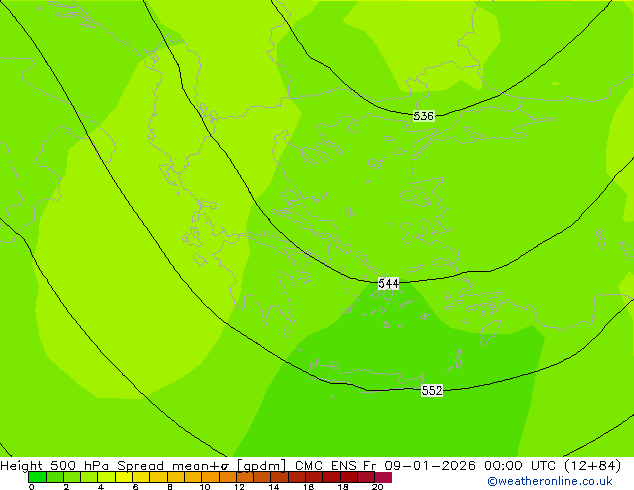
Task: Click the '00:00 UTC' time text
Action: click(x=522, y=465)
